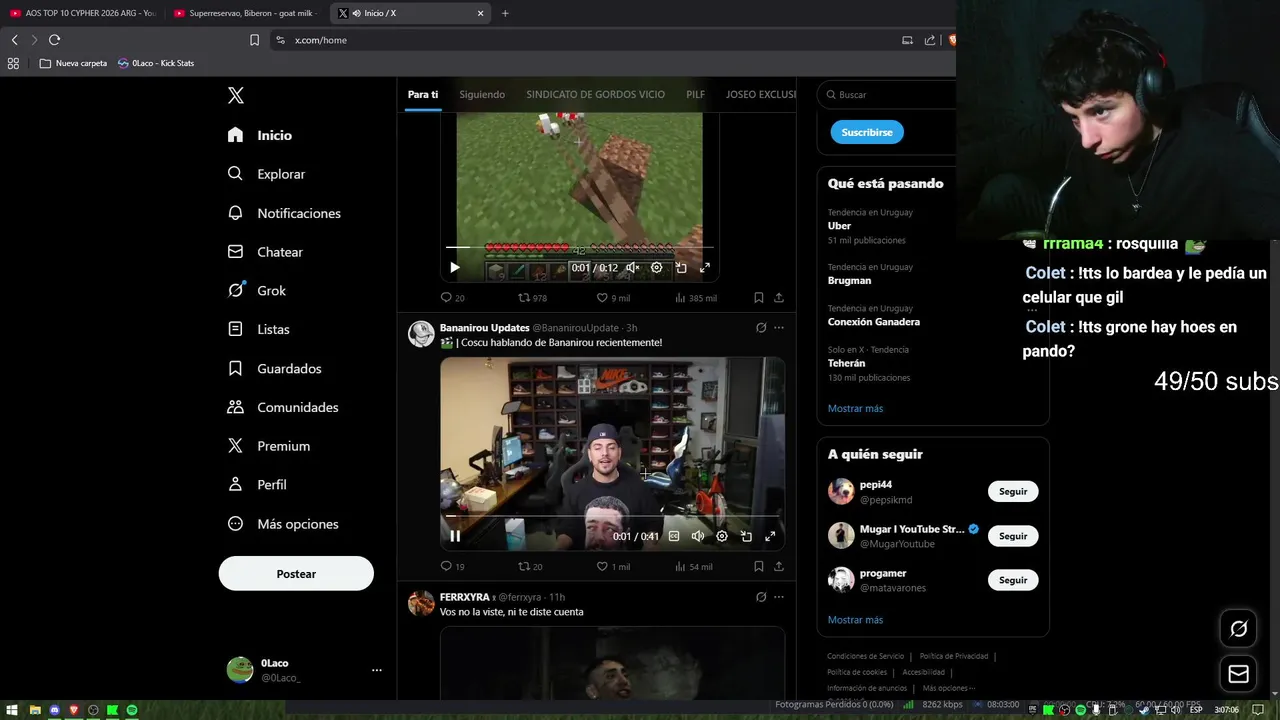The height and width of the screenshot is (720, 1280).
Task: Toggle picture-in-picture on the Coscu video
Action: click(x=746, y=536)
